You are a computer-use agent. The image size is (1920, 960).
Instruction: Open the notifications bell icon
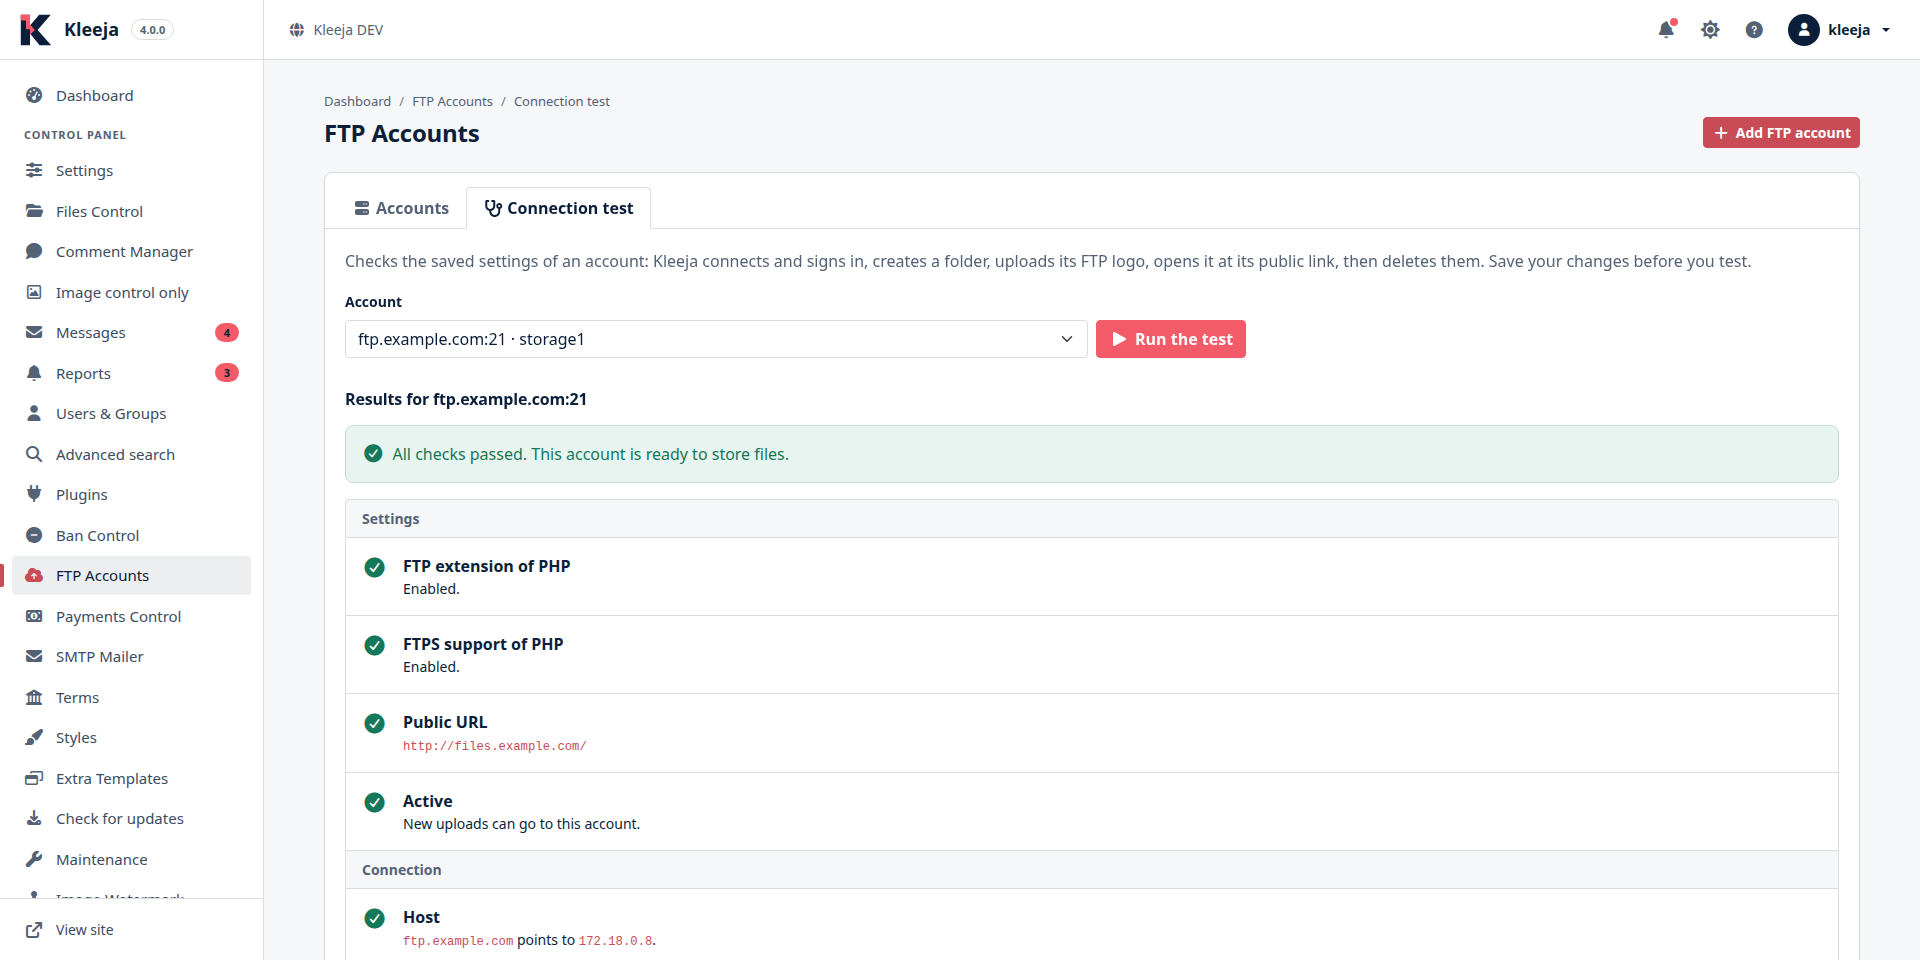(x=1666, y=30)
